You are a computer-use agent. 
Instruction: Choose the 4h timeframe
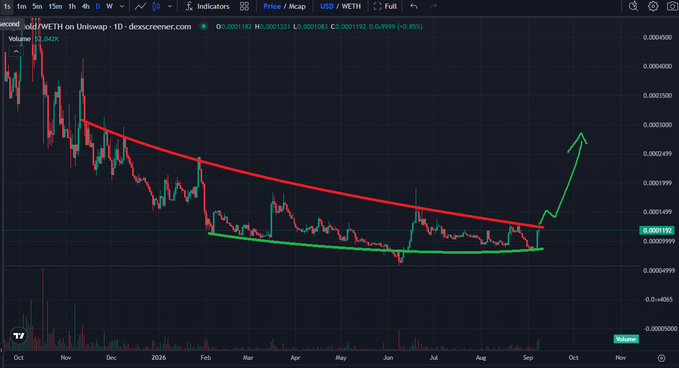tap(86, 6)
